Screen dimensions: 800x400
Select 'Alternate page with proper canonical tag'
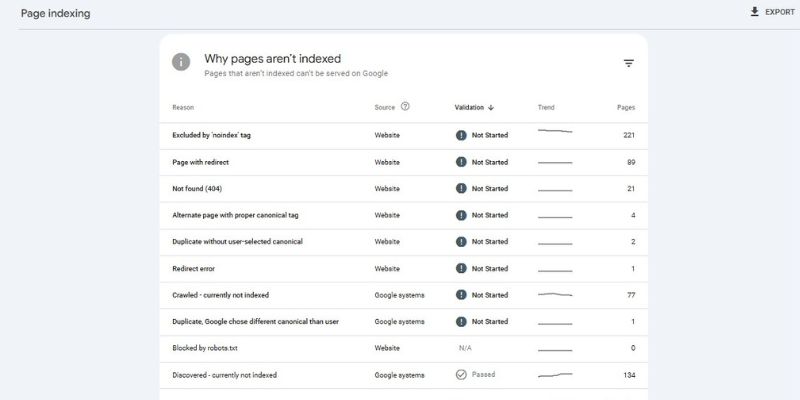click(x=234, y=215)
